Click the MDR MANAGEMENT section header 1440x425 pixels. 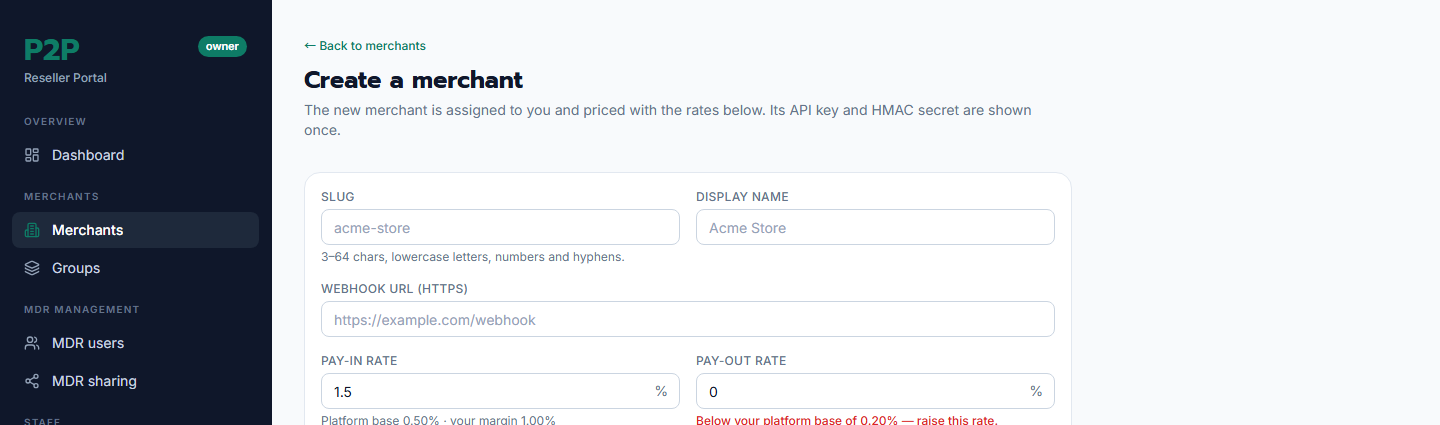point(82,310)
